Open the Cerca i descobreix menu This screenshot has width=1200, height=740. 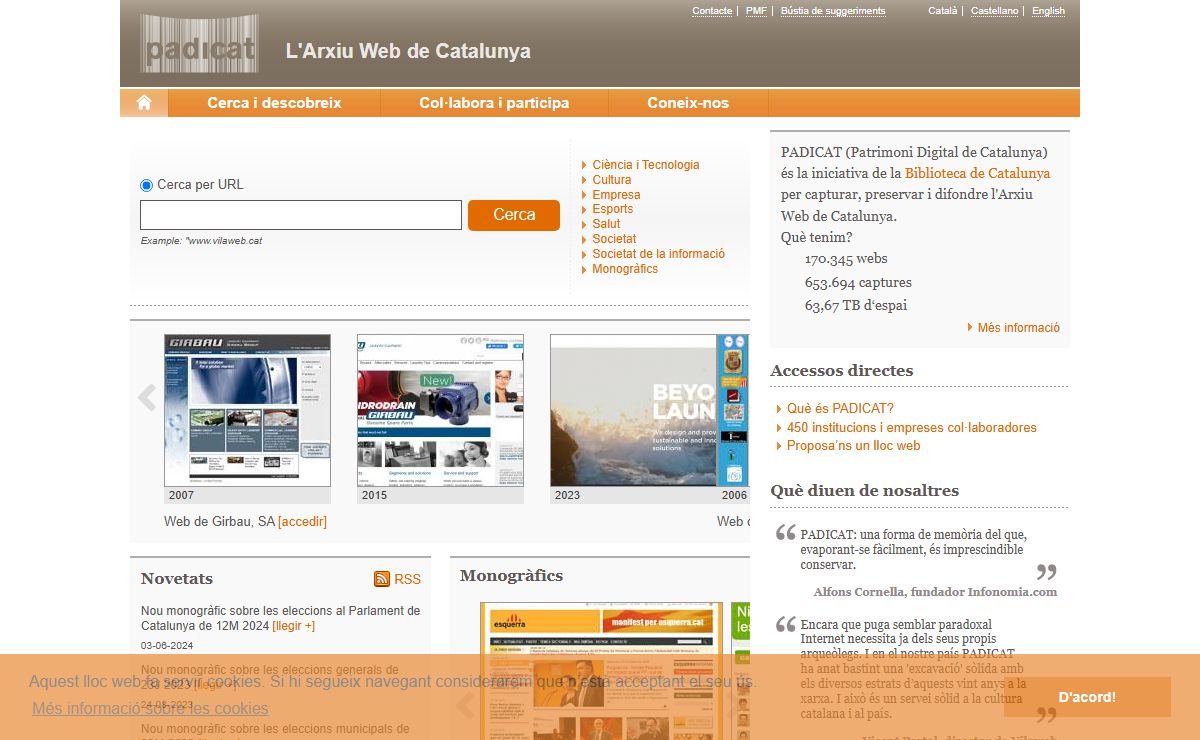(274, 103)
